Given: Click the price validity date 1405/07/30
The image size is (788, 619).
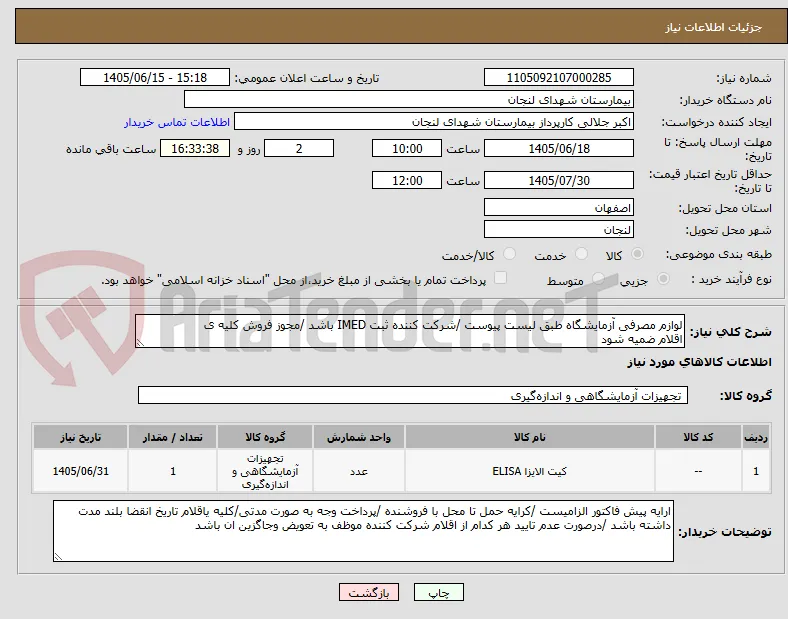Looking at the screenshot, I should [x=559, y=180].
